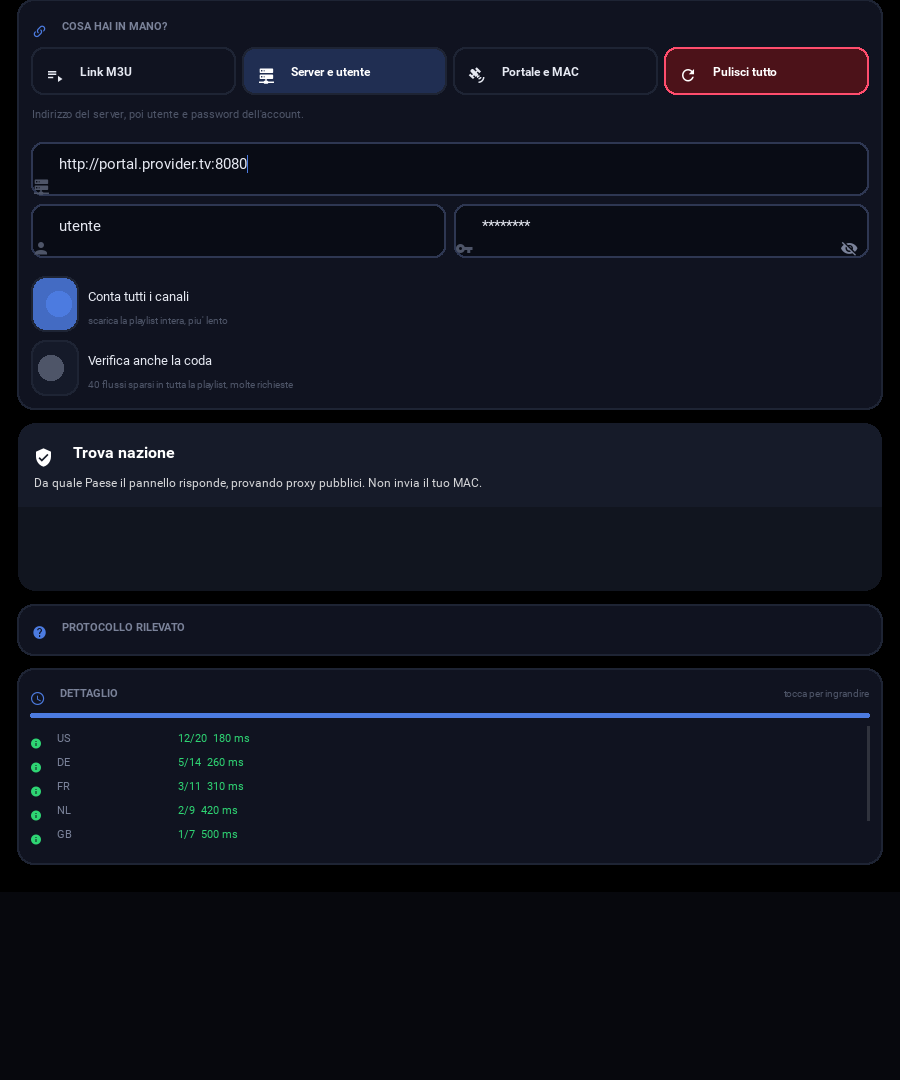The height and width of the screenshot is (1080, 900).
Task: Click the scarica la playlist intera subtitle
Action: pos(158,321)
